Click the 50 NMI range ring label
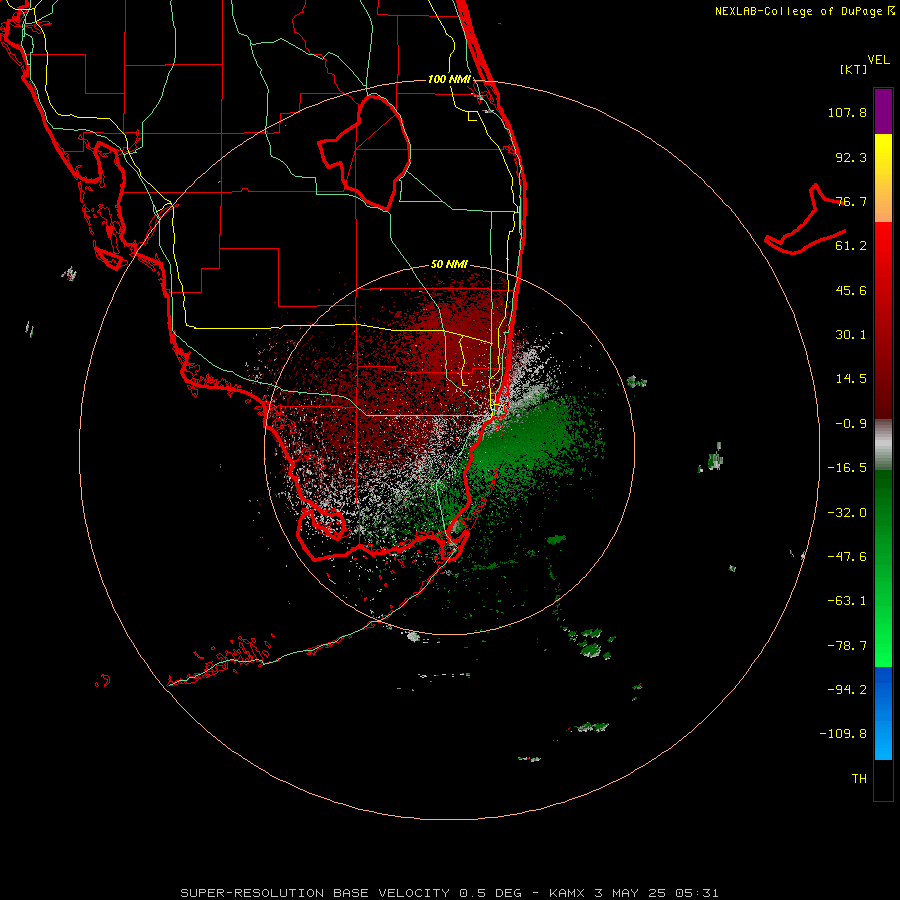 pos(449,264)
